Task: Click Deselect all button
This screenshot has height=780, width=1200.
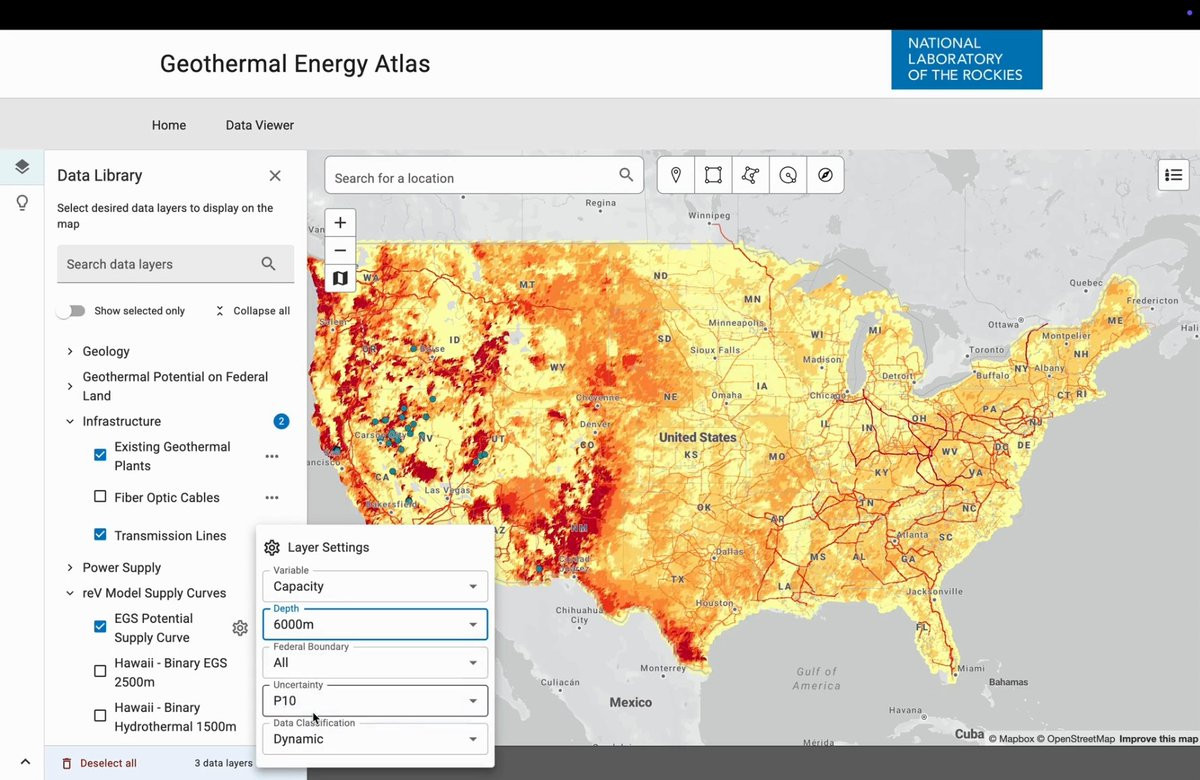Action: [x=99, y=763]
